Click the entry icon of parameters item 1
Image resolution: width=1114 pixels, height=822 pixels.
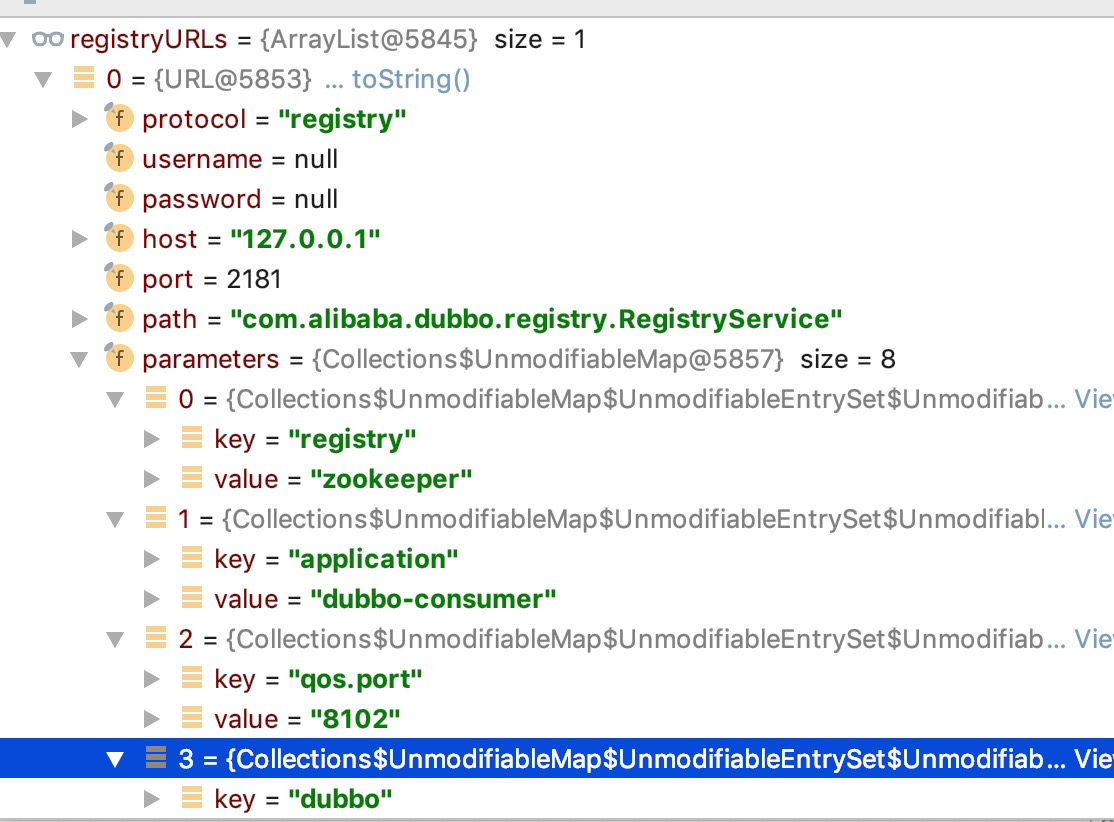pyautogui.click(x=156, y=518)
